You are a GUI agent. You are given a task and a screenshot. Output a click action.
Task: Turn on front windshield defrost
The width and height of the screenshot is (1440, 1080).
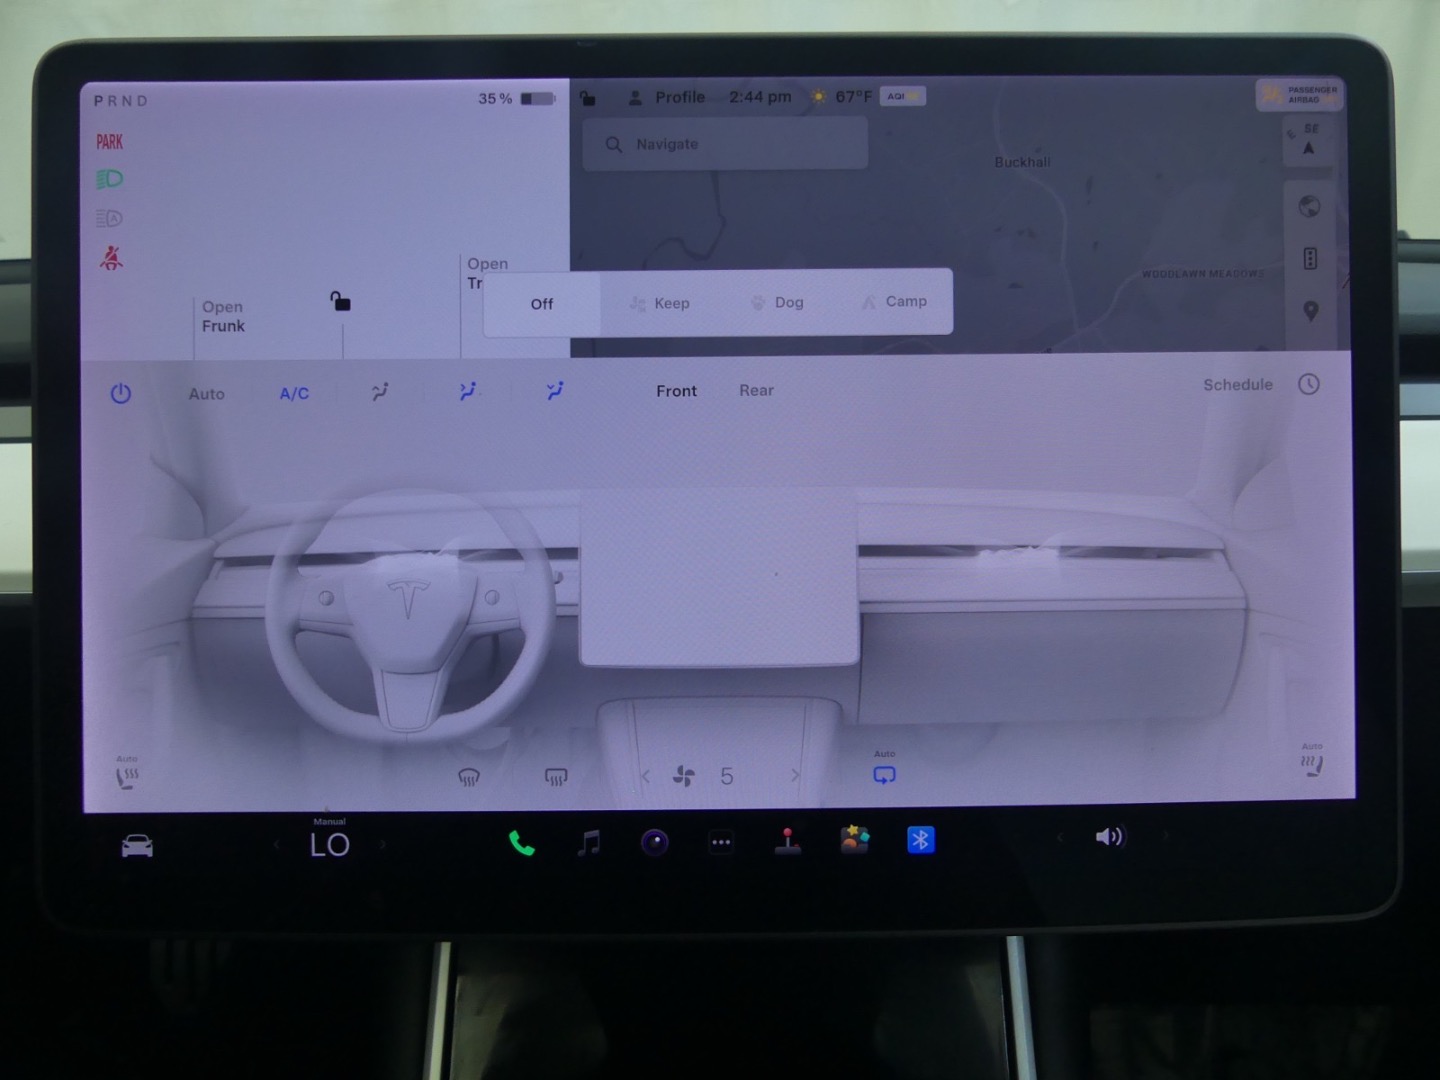point(468,777)
